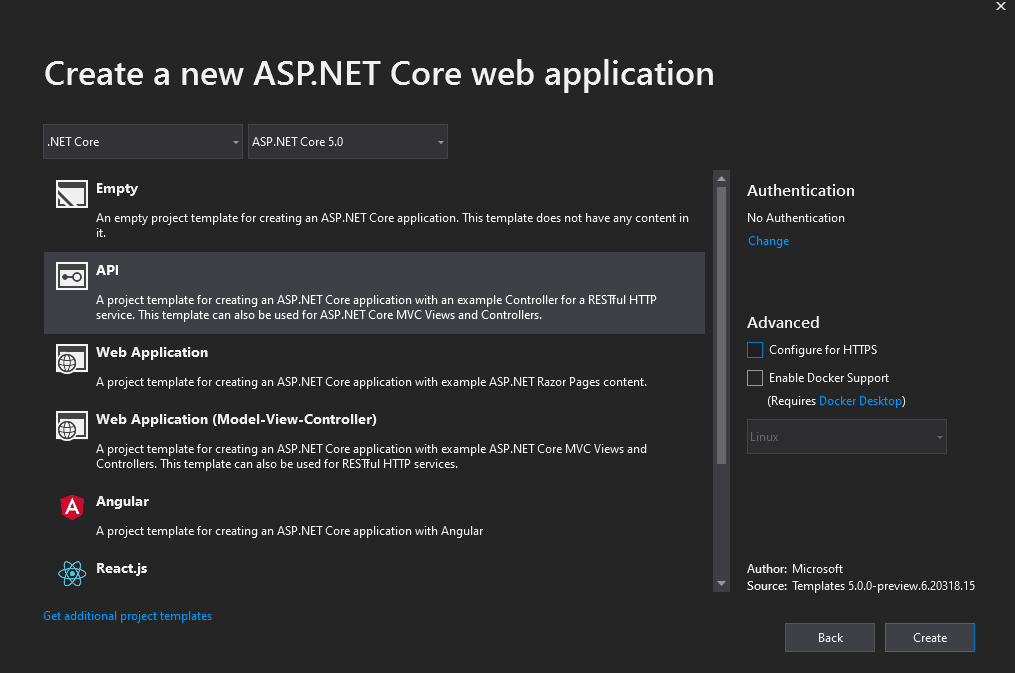Open the Docker Desktop link
The height and width of the screenshot is (673, 1015).
click(860, 401)
